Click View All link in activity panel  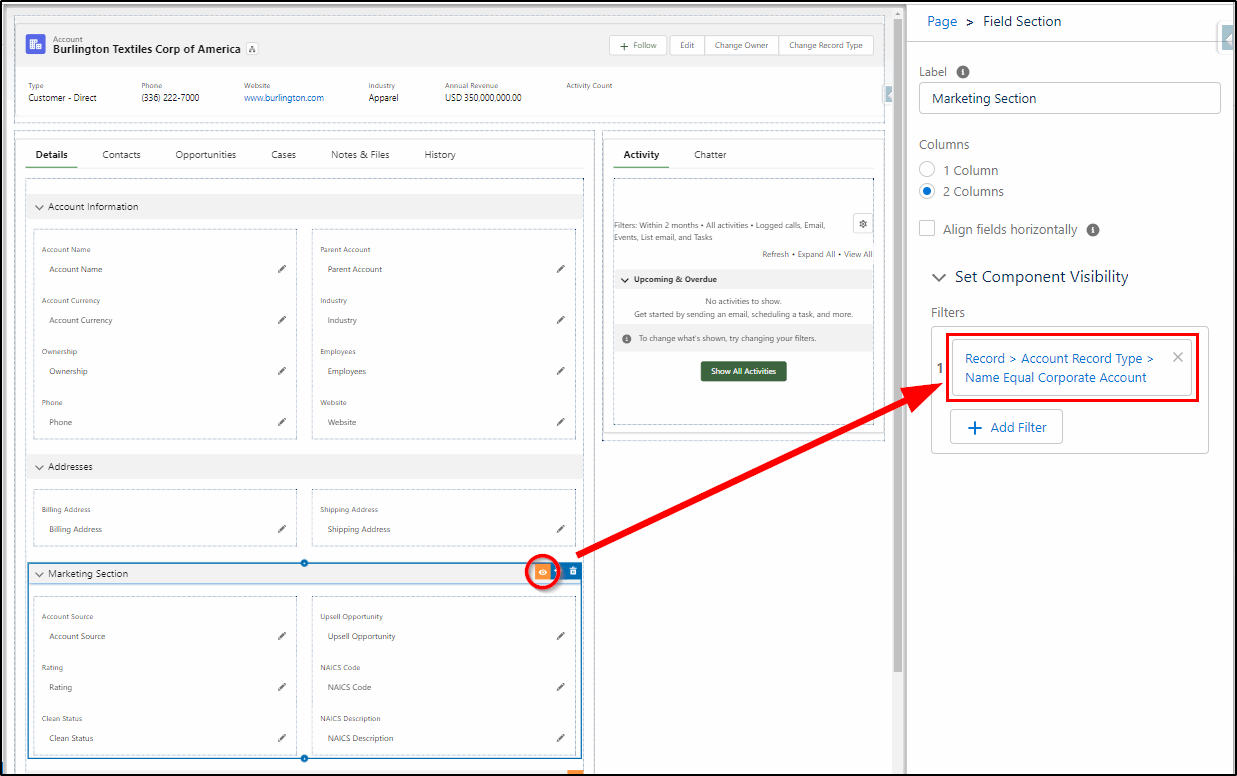[858, 254]
